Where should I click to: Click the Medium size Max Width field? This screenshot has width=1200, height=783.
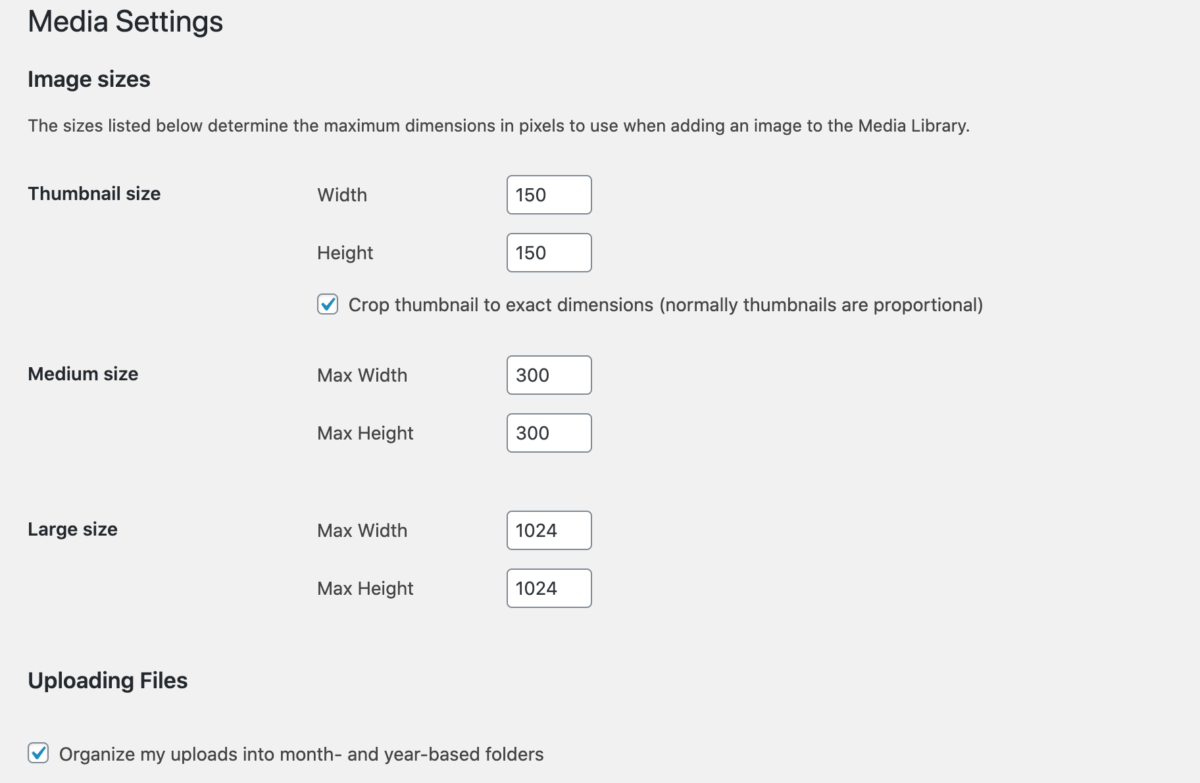[x=548, y=374]
